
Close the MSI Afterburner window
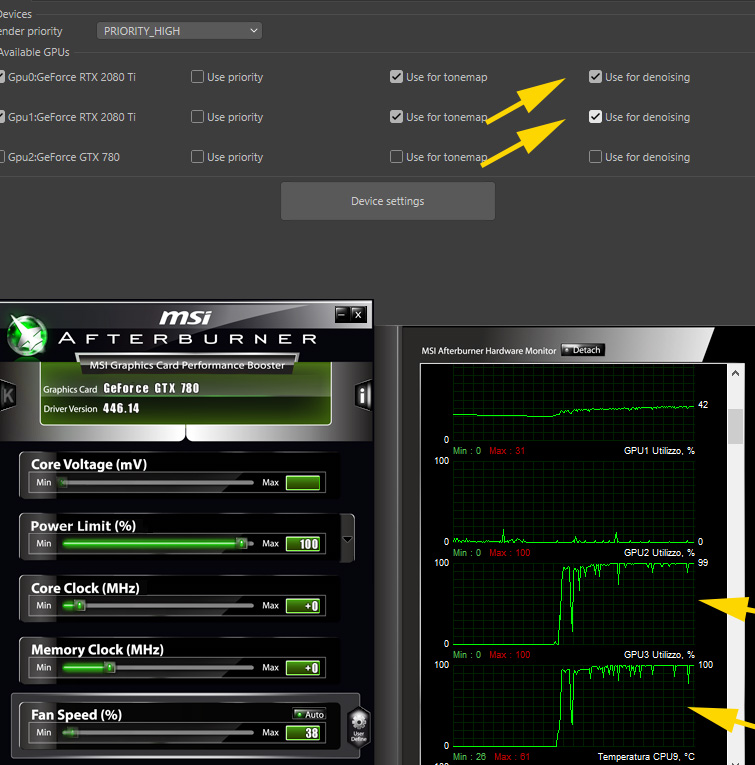click(x=358, y=314)
